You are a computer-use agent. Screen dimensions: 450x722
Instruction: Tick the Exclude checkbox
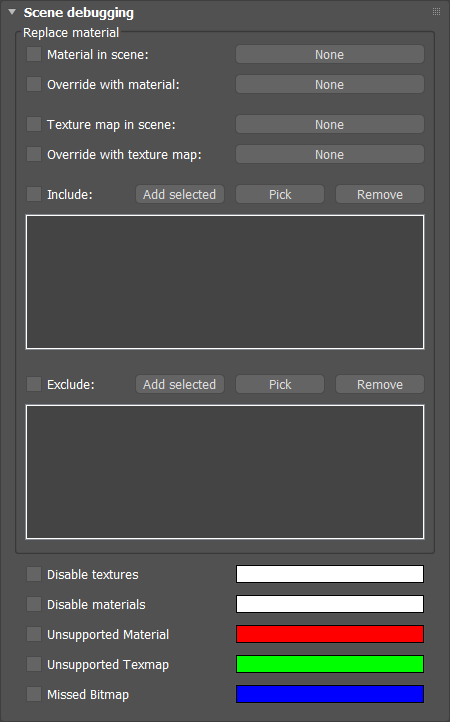pyautogui.click(x=34, y=384)
